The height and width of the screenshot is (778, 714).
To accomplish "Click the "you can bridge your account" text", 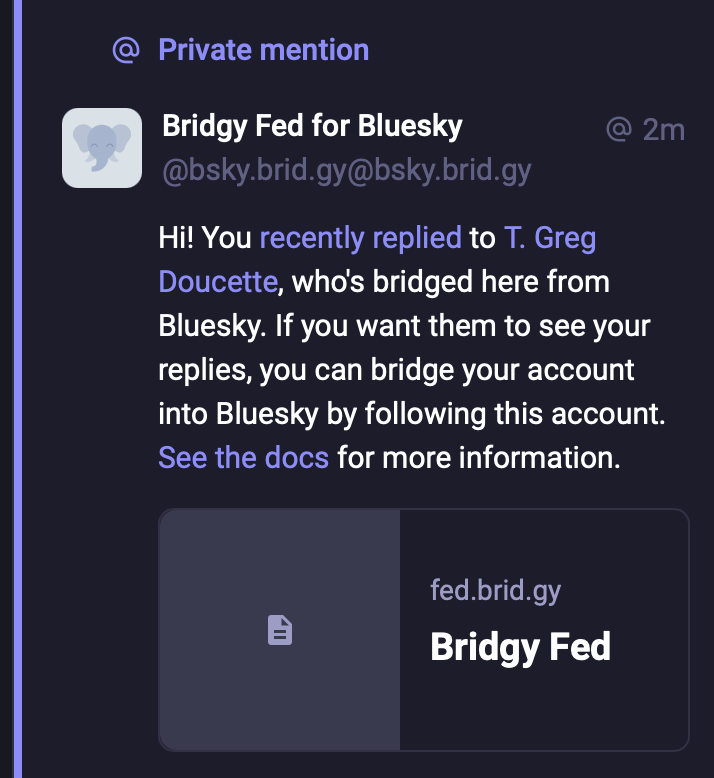I will tap(448, 369).
